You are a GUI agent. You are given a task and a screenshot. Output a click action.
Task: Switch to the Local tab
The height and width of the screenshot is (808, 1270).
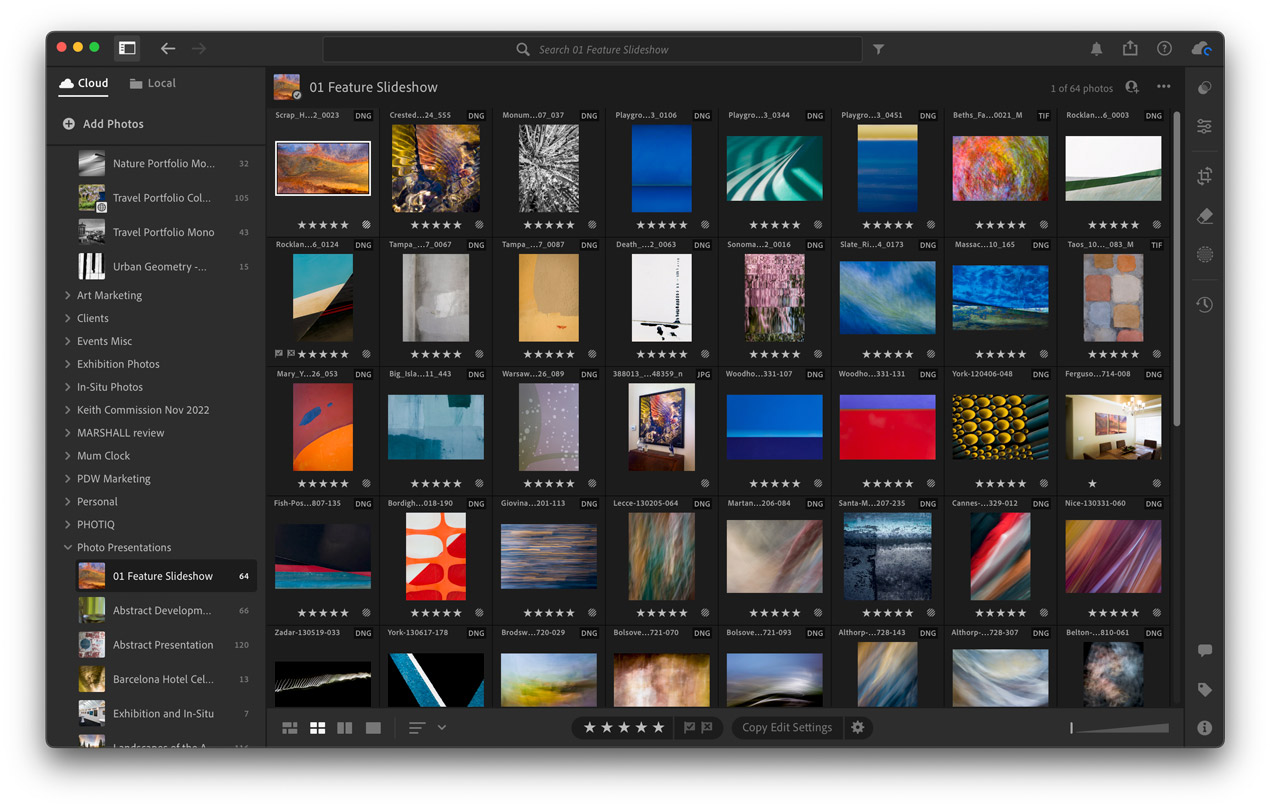click(x=153, y=84)
